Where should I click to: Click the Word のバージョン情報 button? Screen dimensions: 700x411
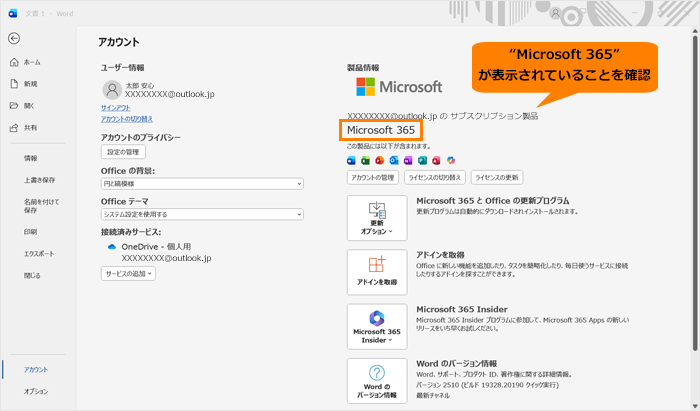pyautogui.click(x=377, y=381)
